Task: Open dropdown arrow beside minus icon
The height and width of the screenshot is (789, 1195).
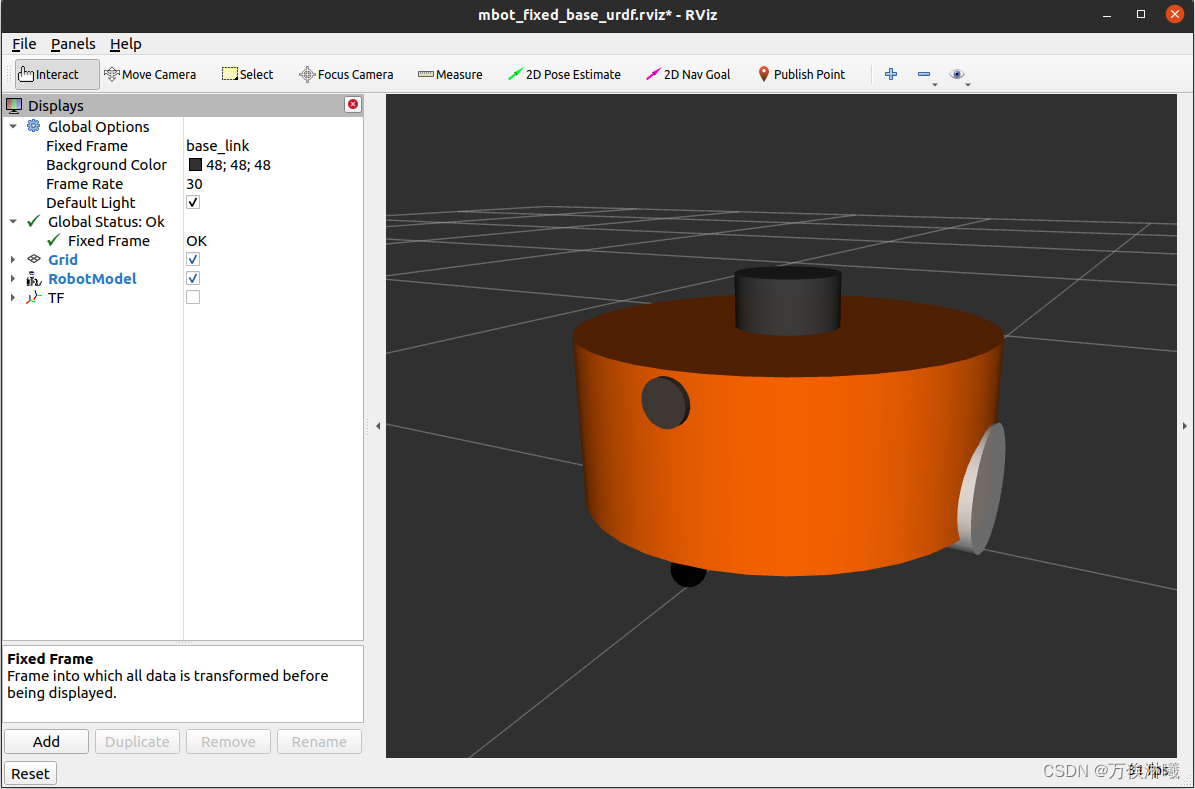Action: 935,85
